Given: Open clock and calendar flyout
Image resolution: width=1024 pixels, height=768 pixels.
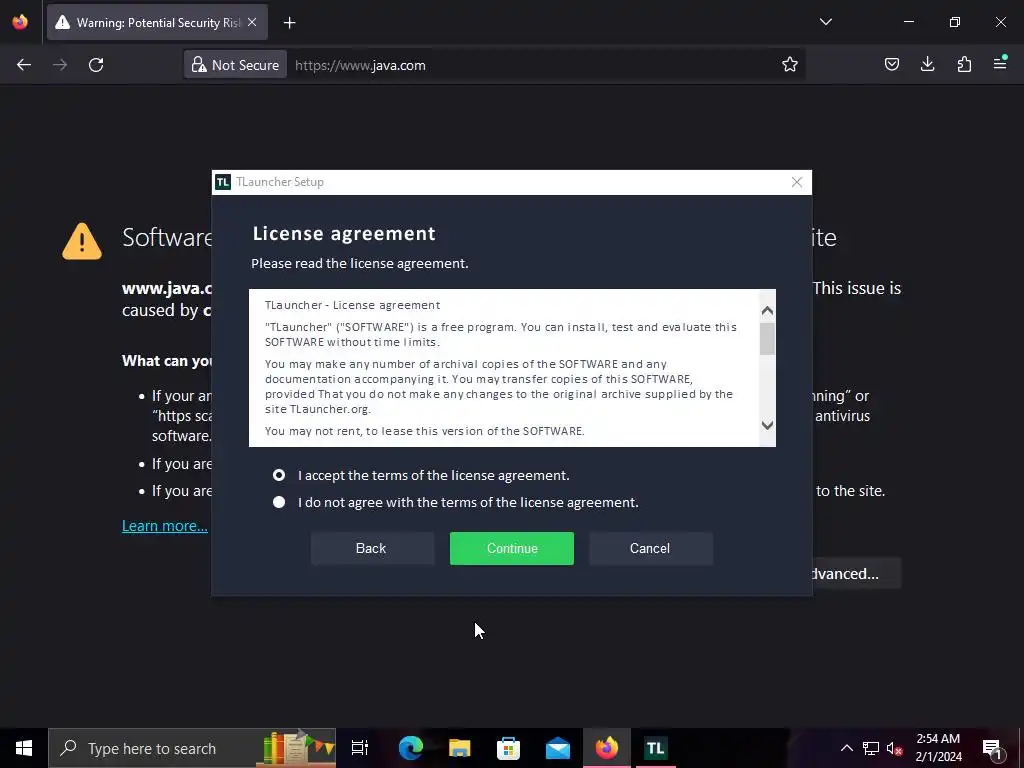Looking at the screenshot, I should tap(938, 748).
